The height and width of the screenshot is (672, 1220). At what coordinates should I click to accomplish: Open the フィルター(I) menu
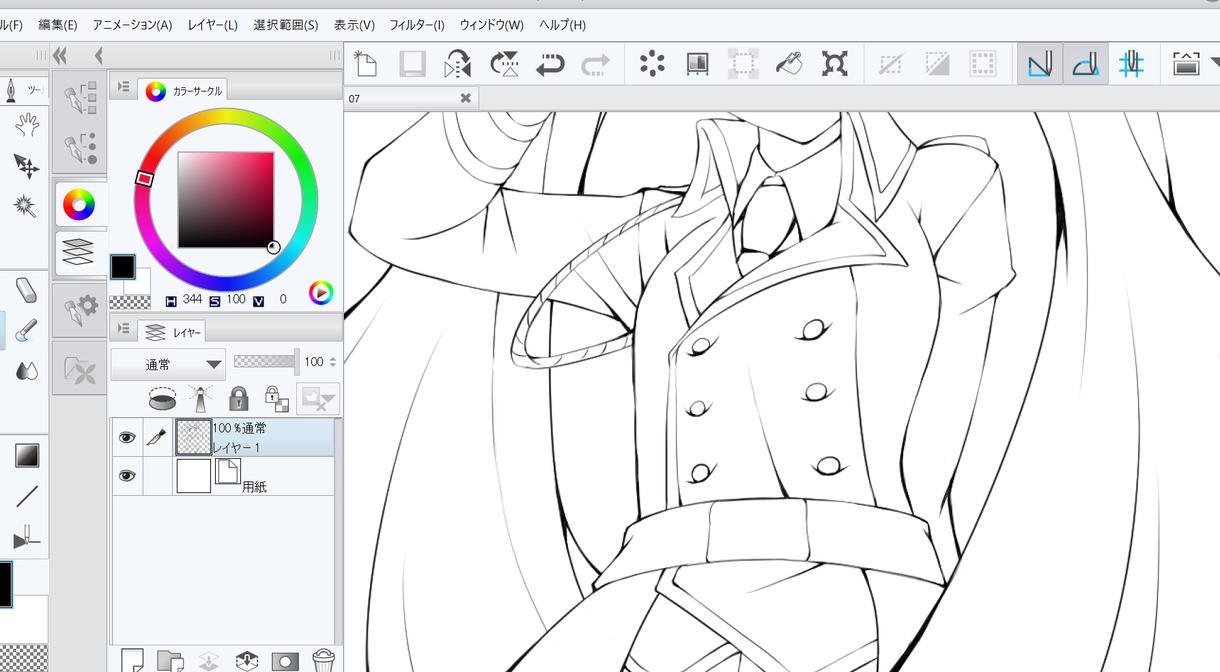click(416, 24)
